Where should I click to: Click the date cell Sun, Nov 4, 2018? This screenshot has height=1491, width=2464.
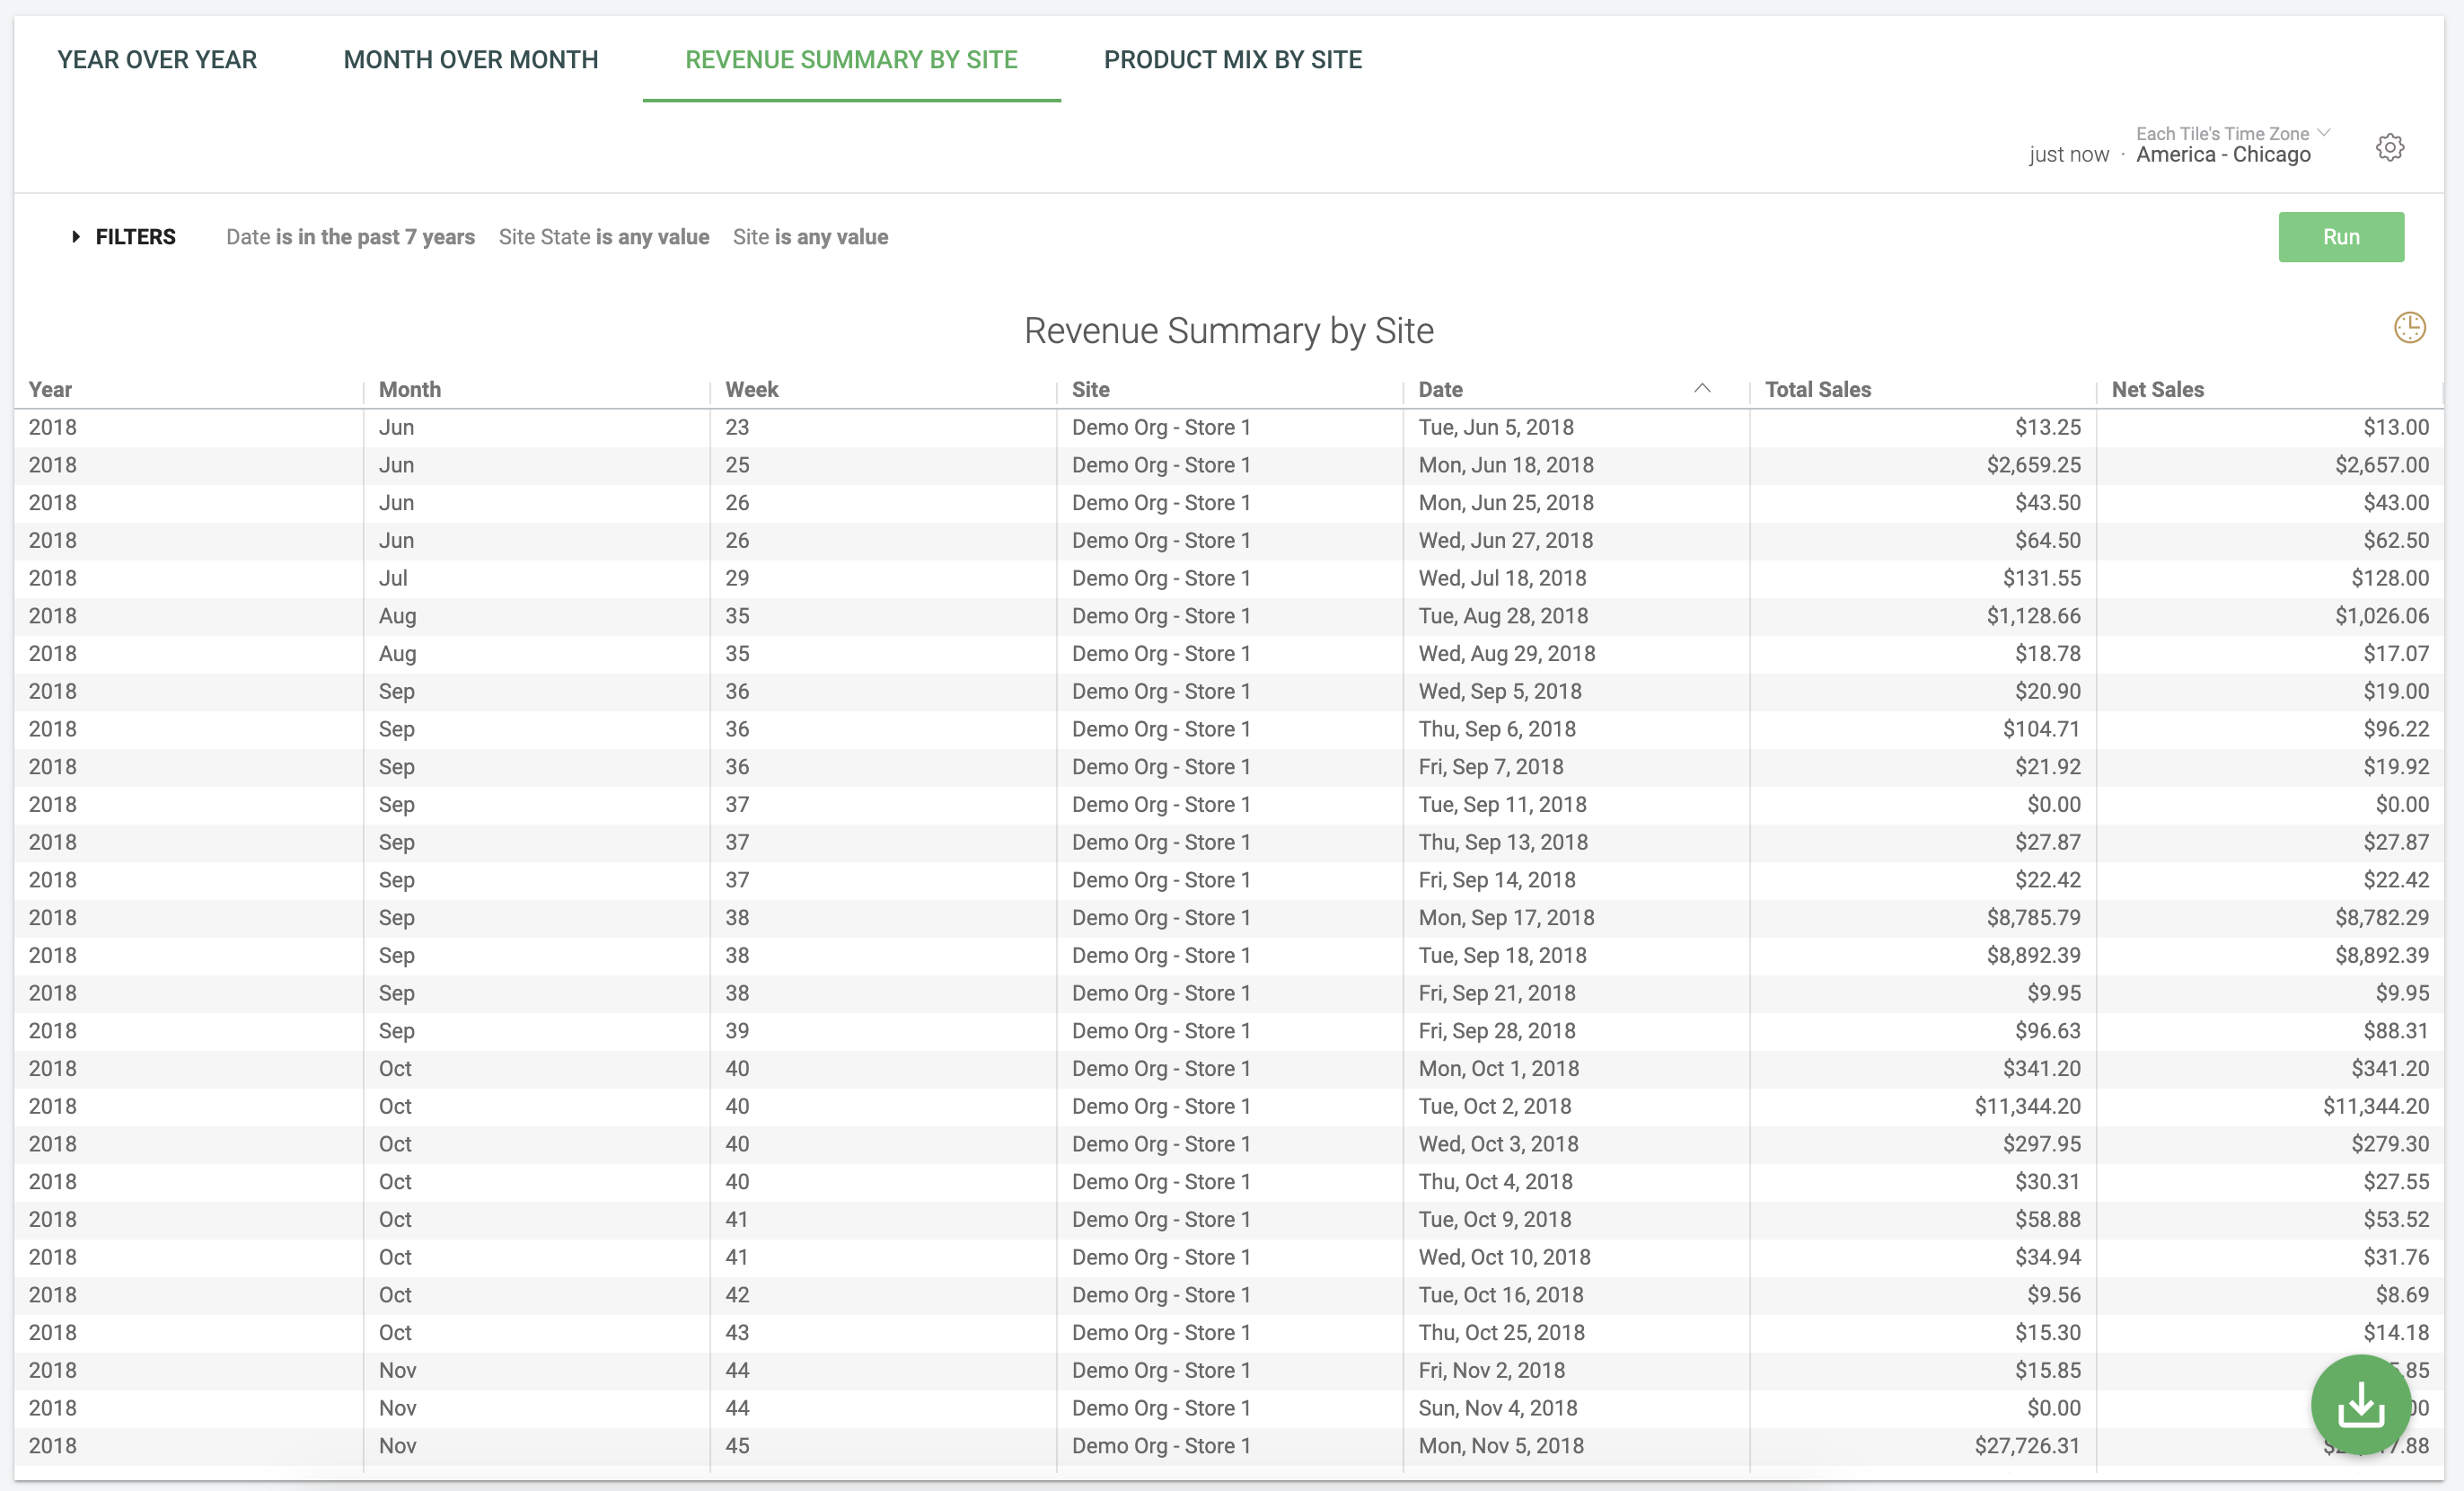(1497, 1408)
